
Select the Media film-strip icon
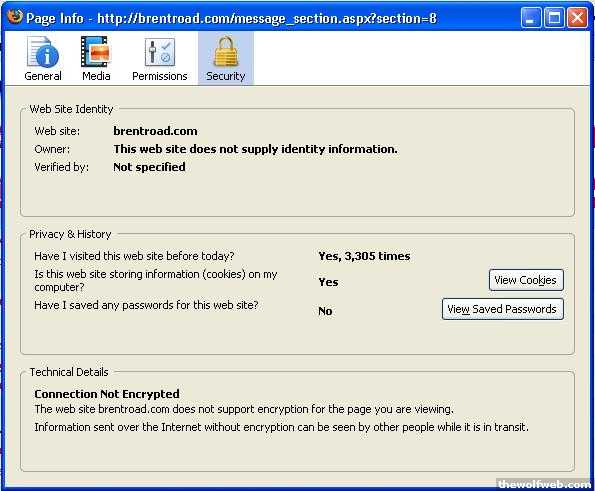pos(96,52)
